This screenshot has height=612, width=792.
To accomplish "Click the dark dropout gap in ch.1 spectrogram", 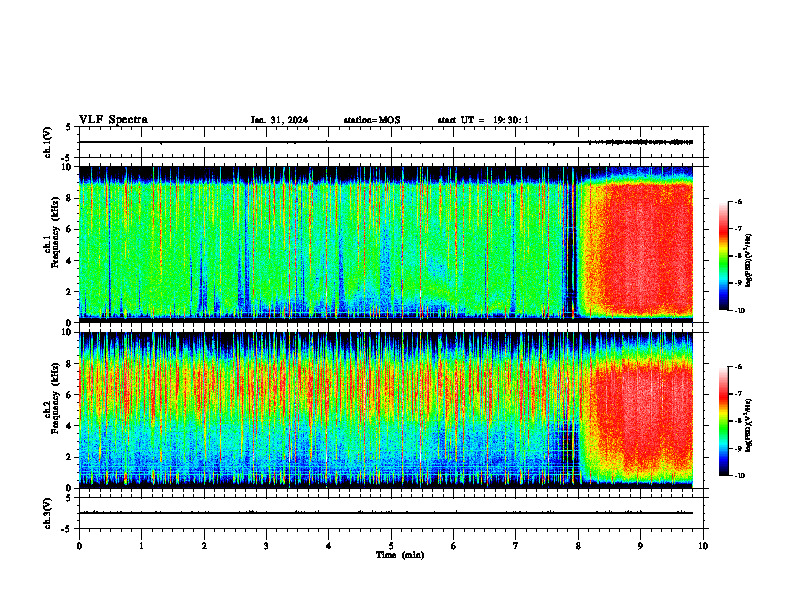I will [x=571, y=242].
